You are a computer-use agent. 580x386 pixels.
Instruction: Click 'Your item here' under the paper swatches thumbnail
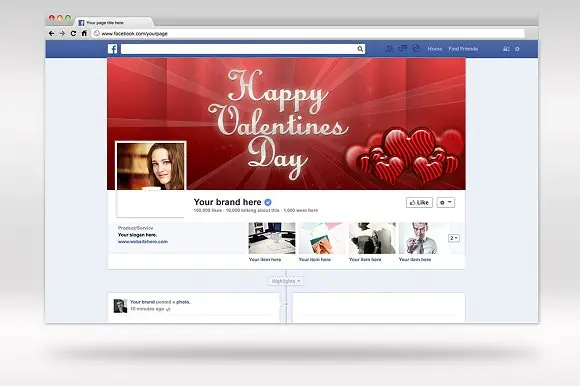click(315, 260)
